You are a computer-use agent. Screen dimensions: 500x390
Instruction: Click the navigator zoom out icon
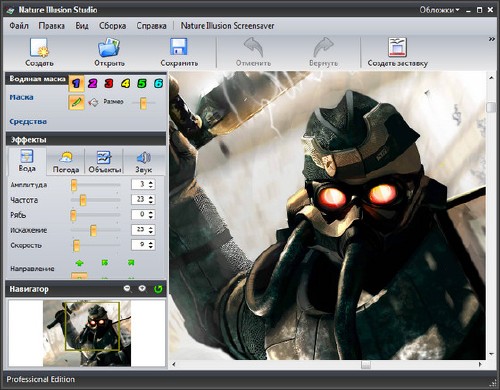coord(127,289)
